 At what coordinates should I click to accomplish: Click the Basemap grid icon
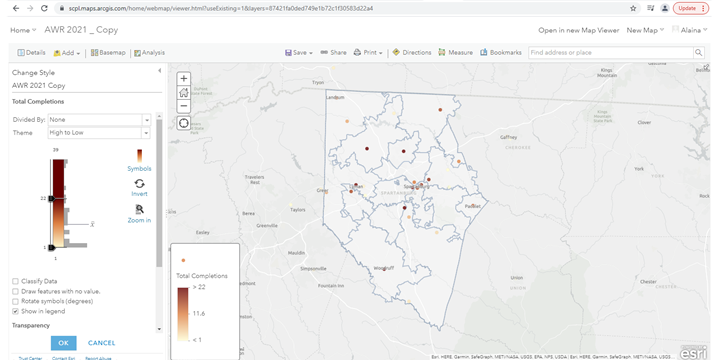(94, 53)
